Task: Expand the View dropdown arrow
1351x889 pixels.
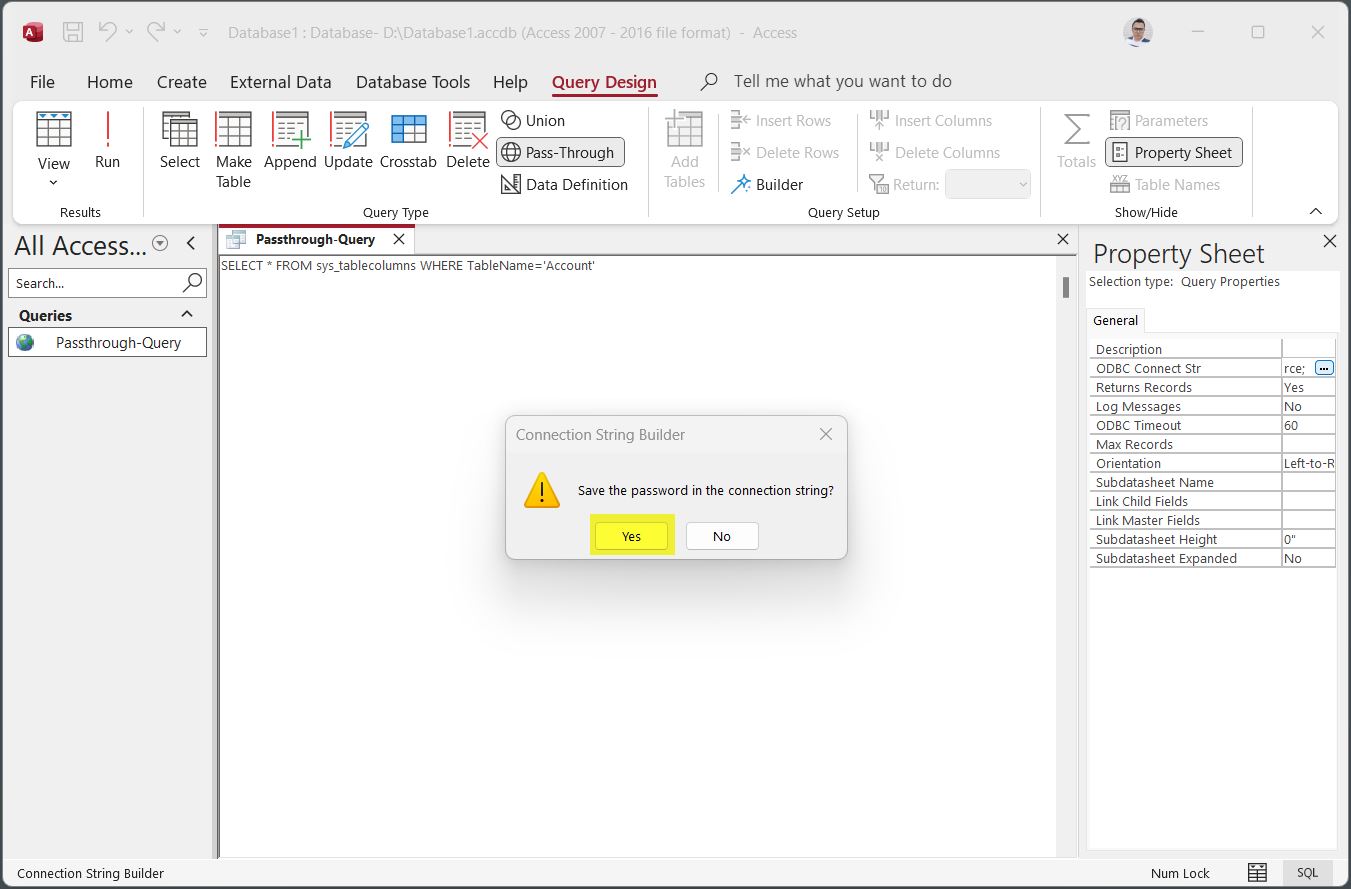Action: (x=54, y=183)
